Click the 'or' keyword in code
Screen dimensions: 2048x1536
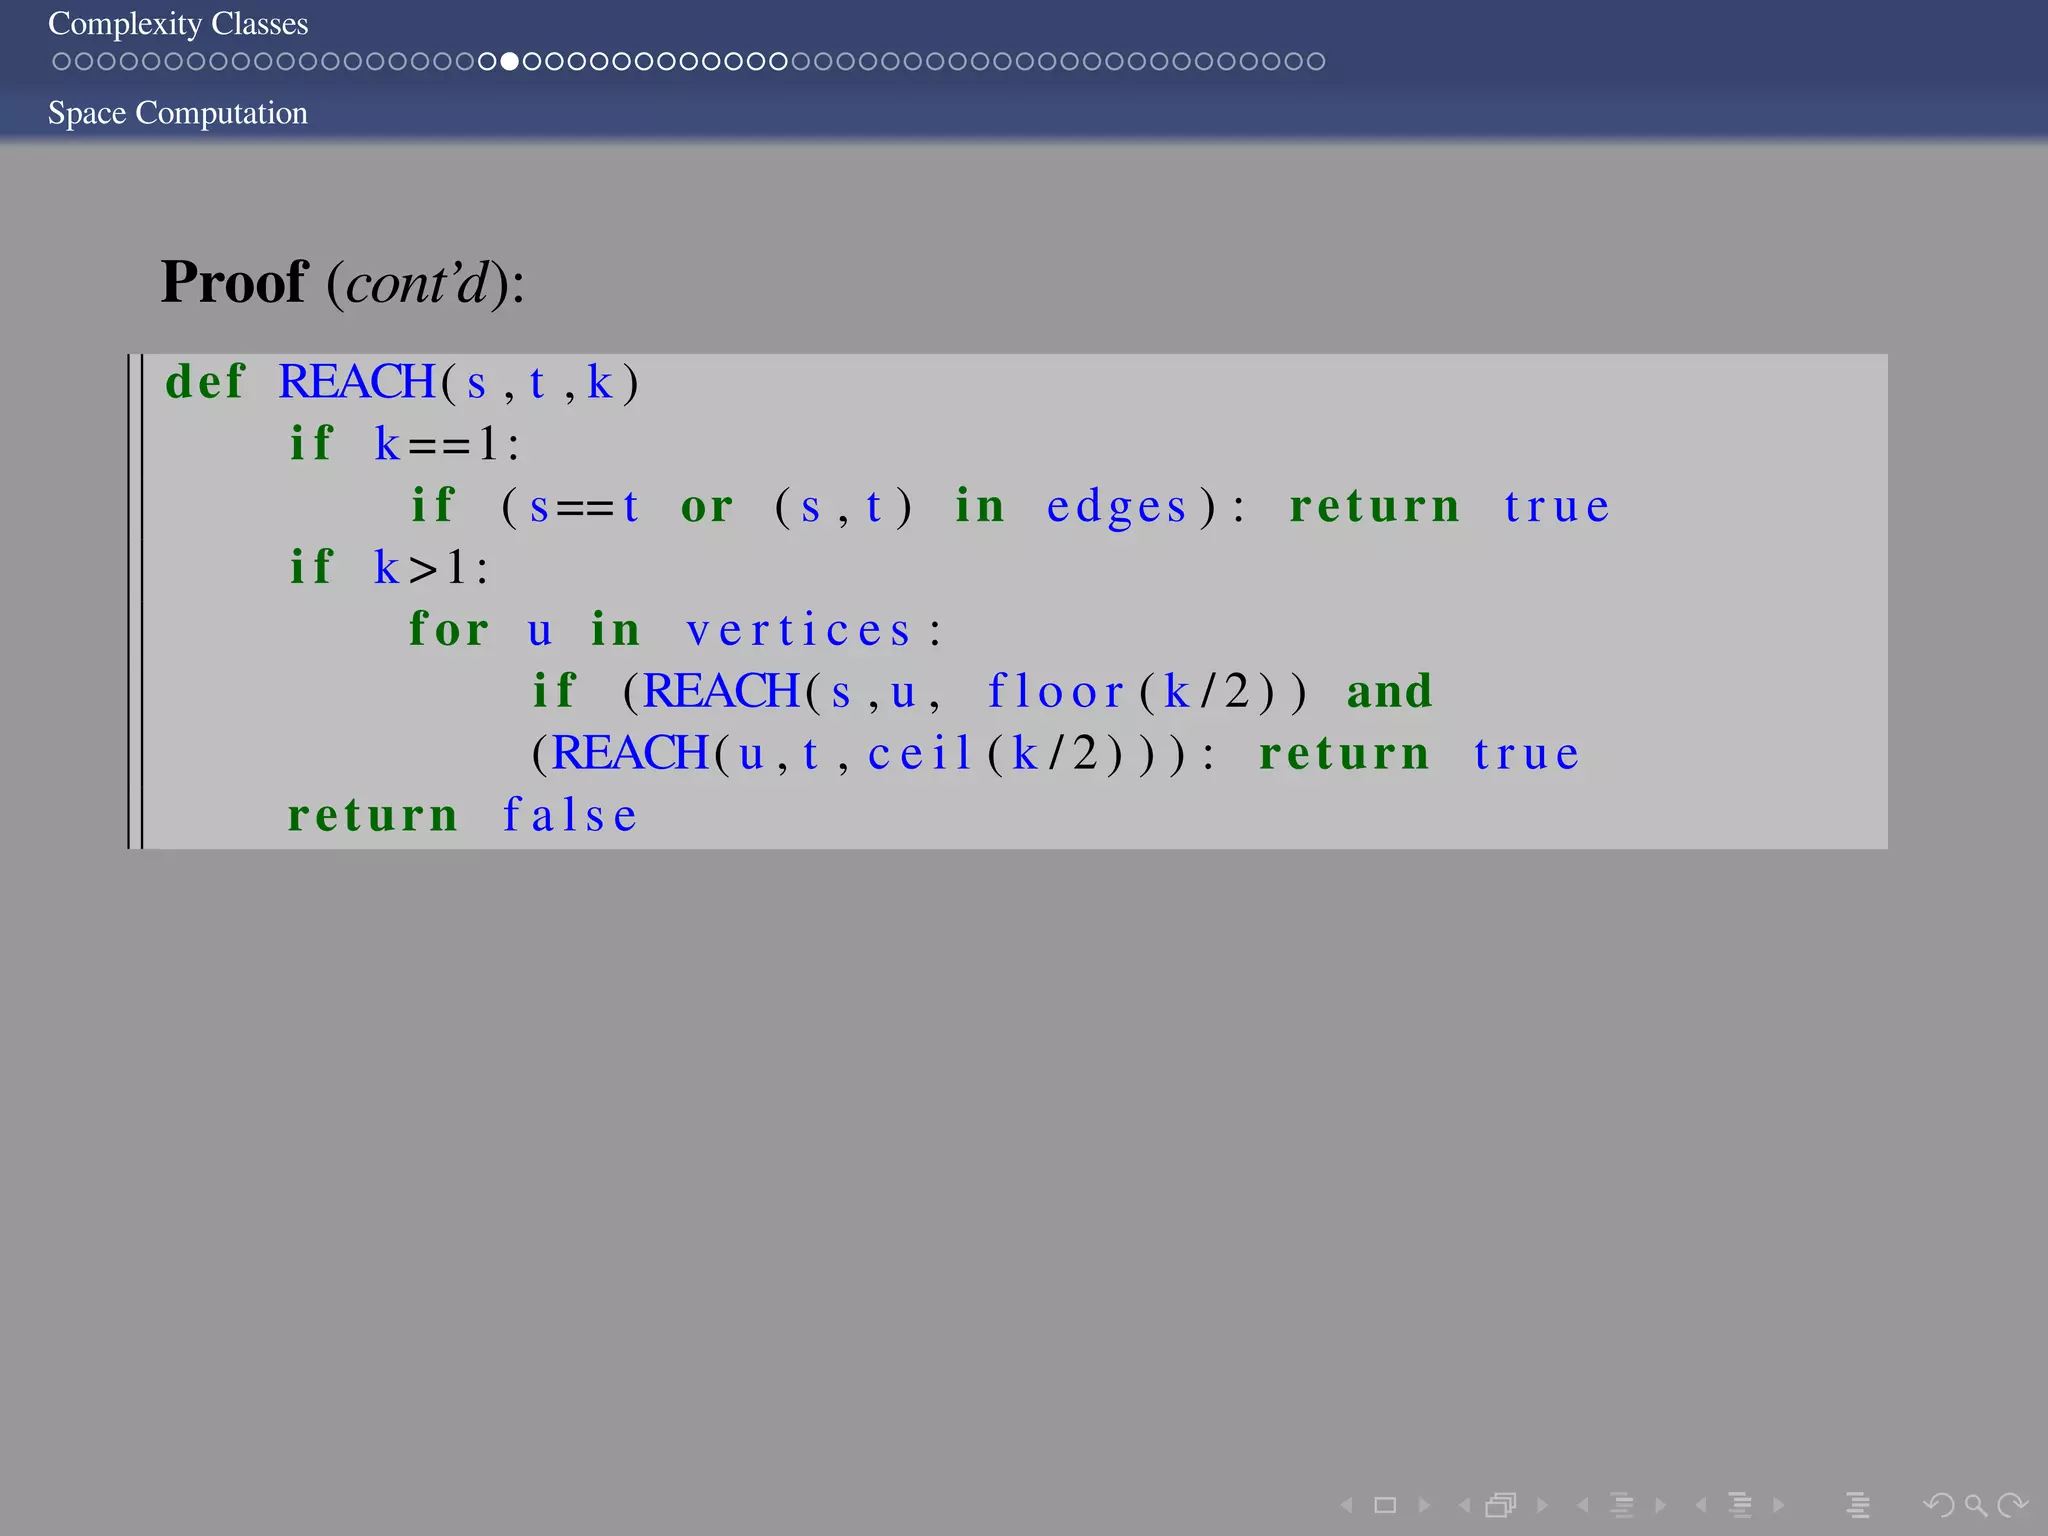707,507
